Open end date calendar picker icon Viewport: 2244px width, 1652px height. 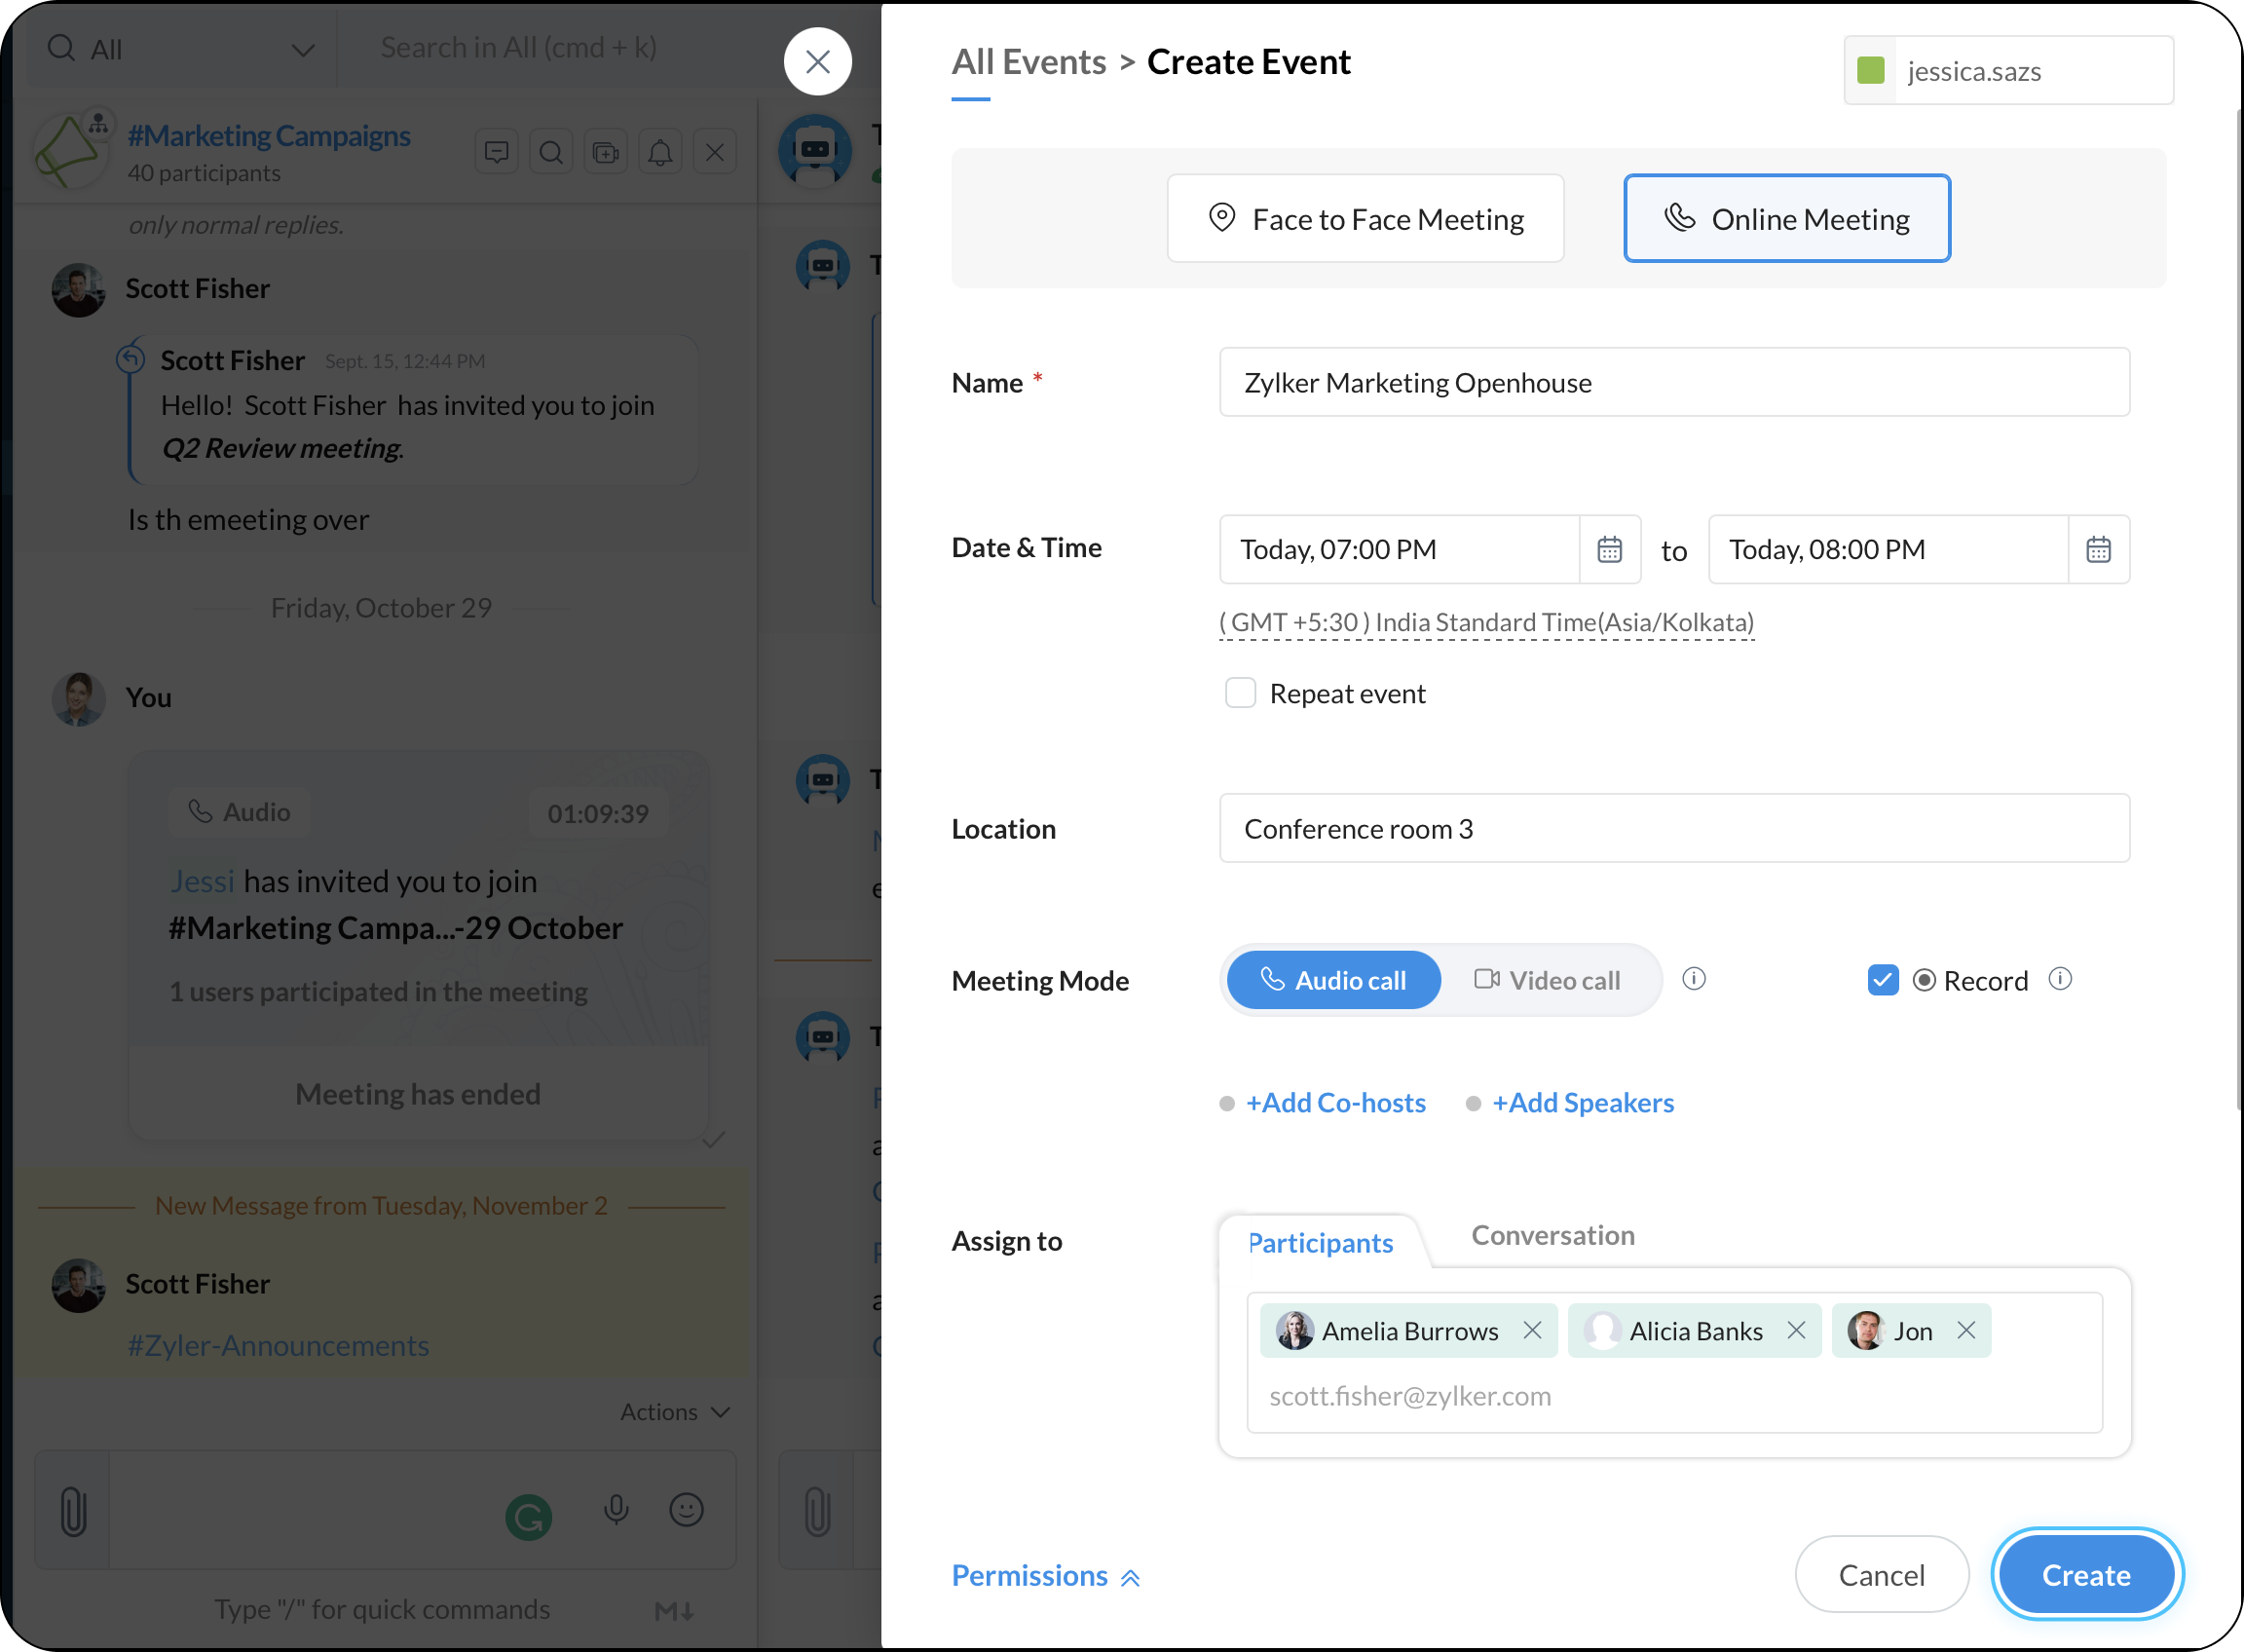tap(2098, 549)
